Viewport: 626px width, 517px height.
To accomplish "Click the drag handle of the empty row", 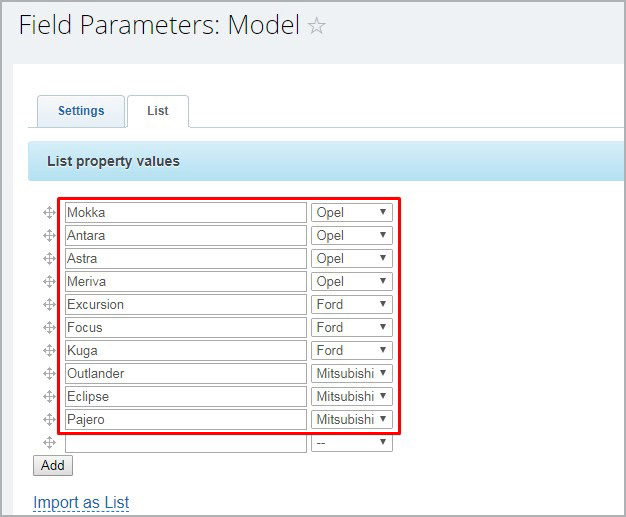I will pyautogui.click(x=49, y=442).
